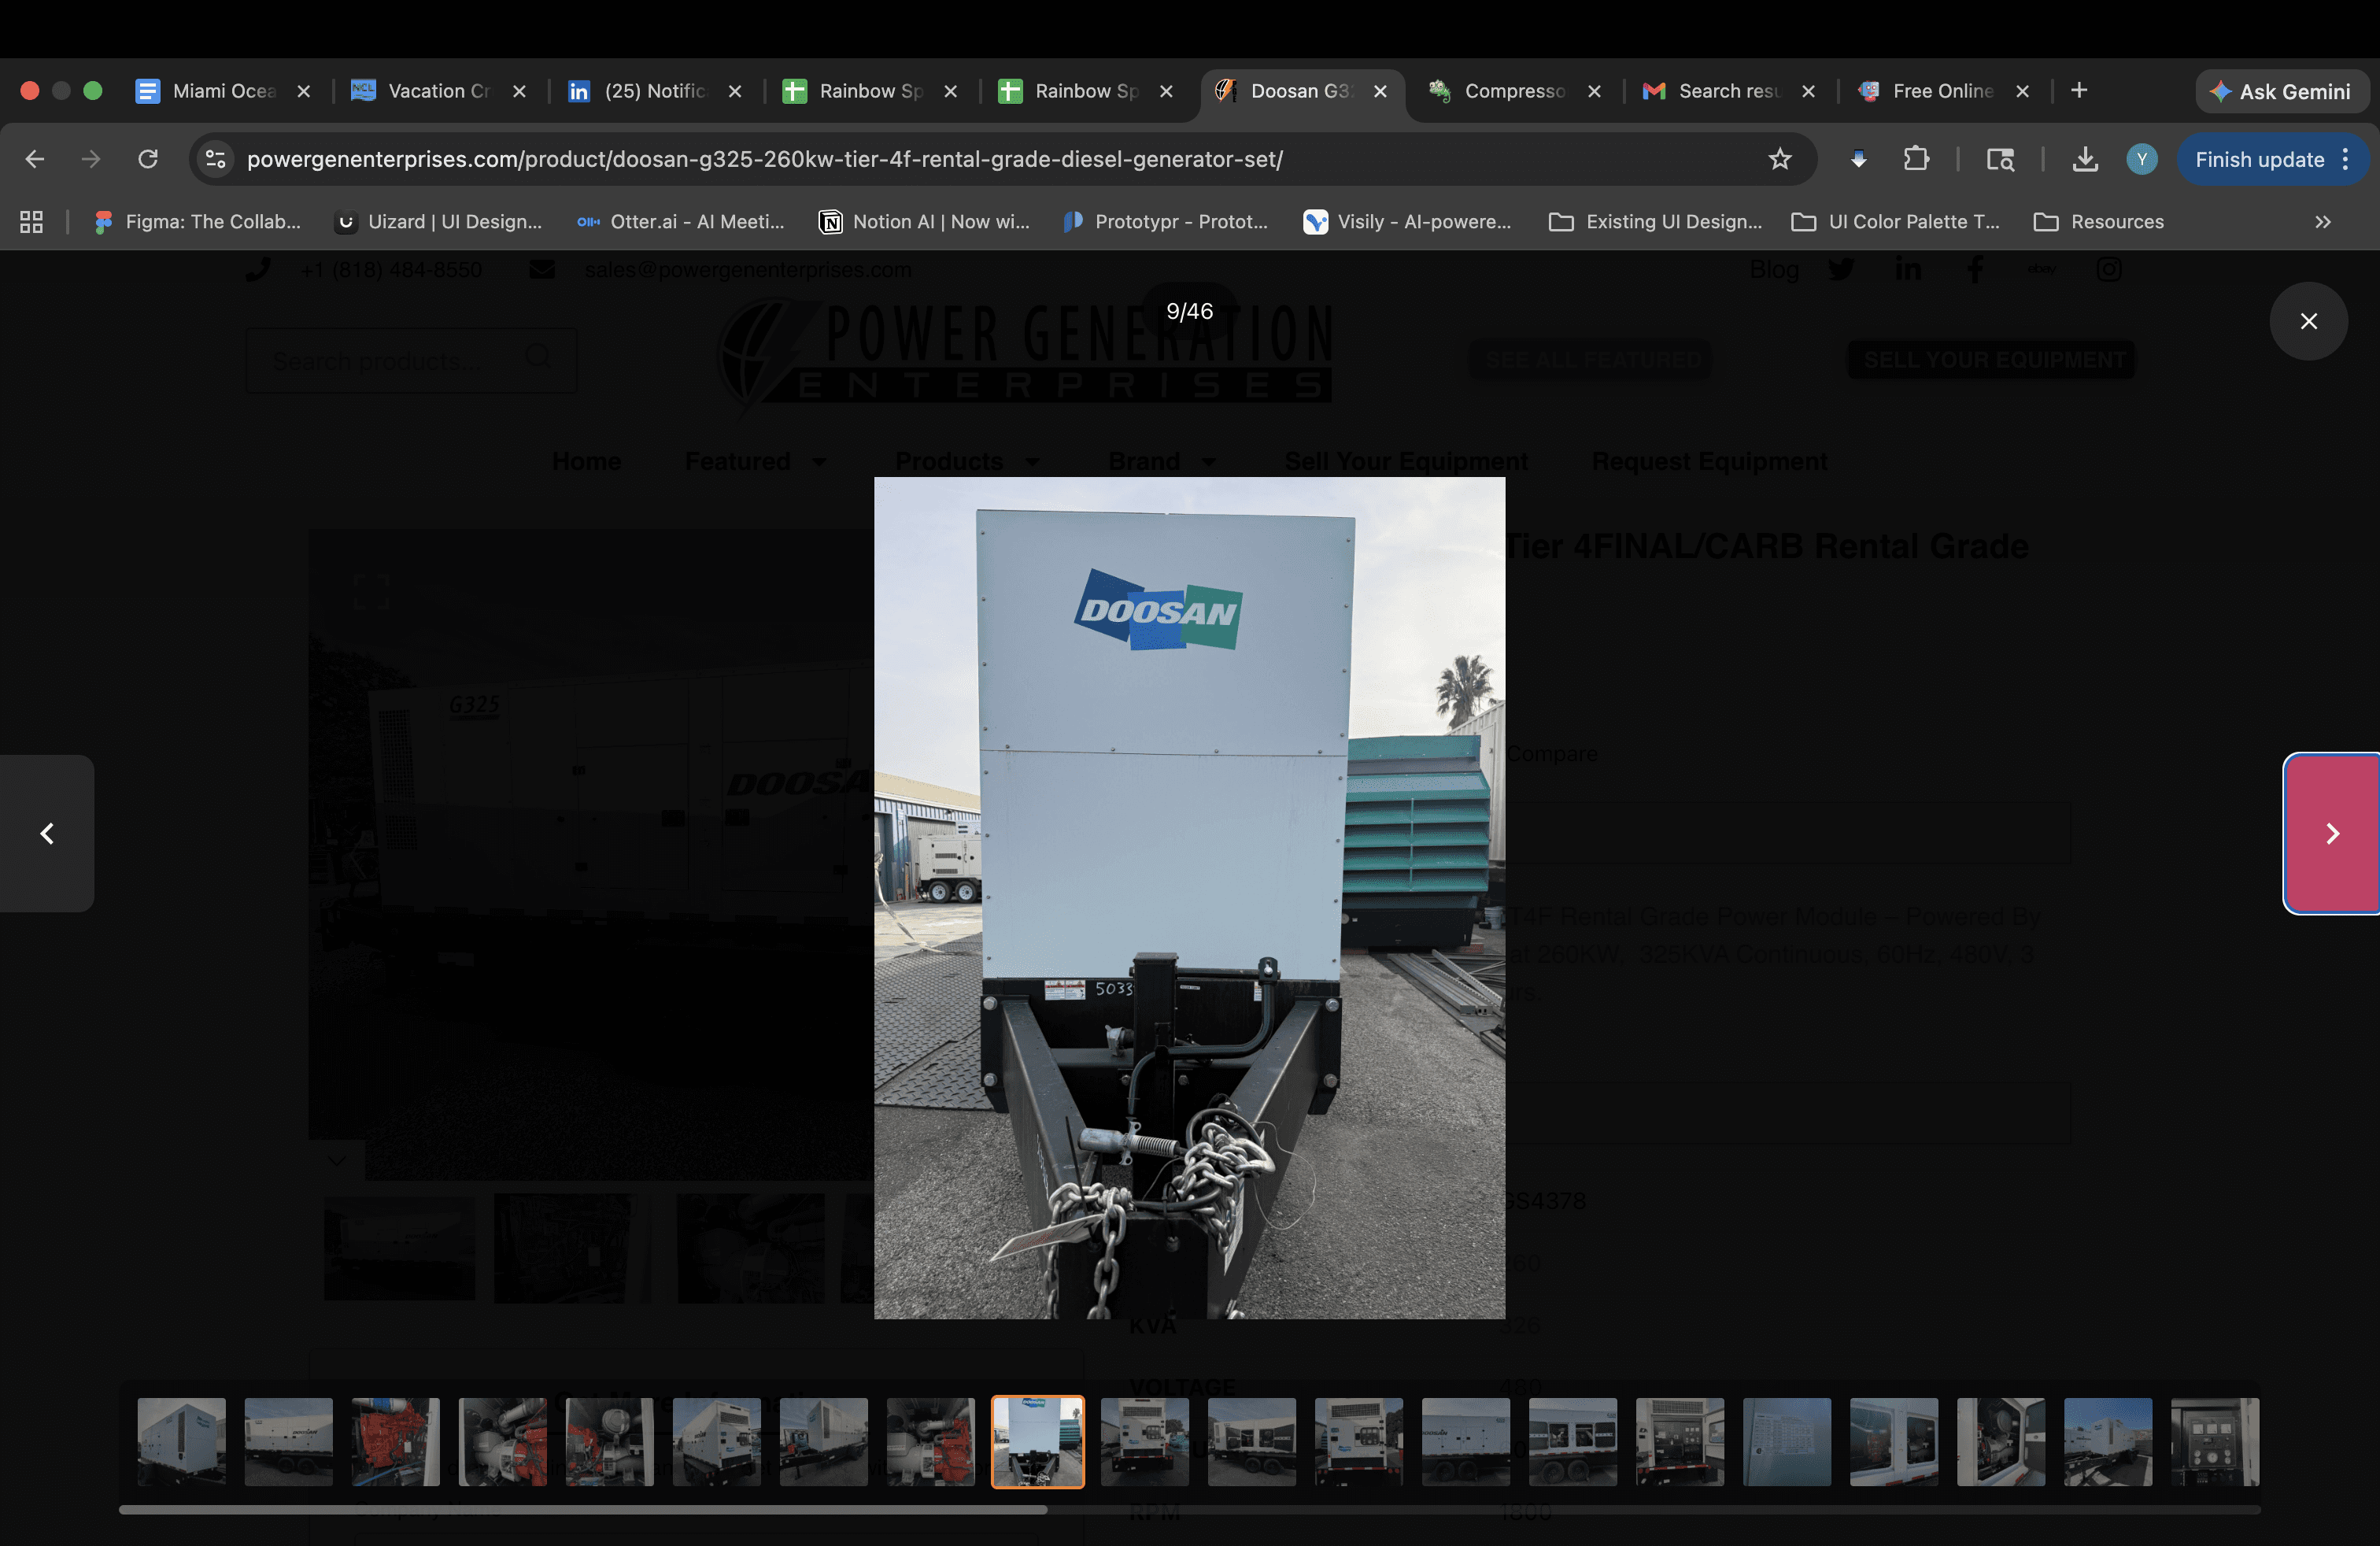
Task: Open UI Color Palette bookmark folder
Action: pyautogui.click(x=1895, y=222)
